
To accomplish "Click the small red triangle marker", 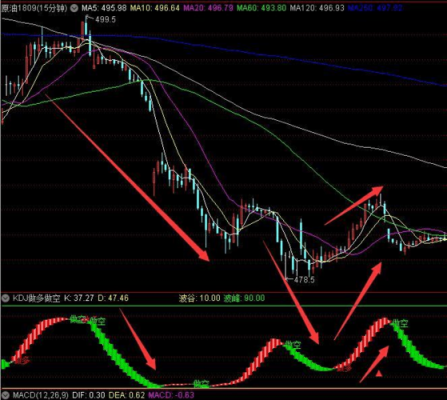I will pyautogui.click(x=379, y=373).
